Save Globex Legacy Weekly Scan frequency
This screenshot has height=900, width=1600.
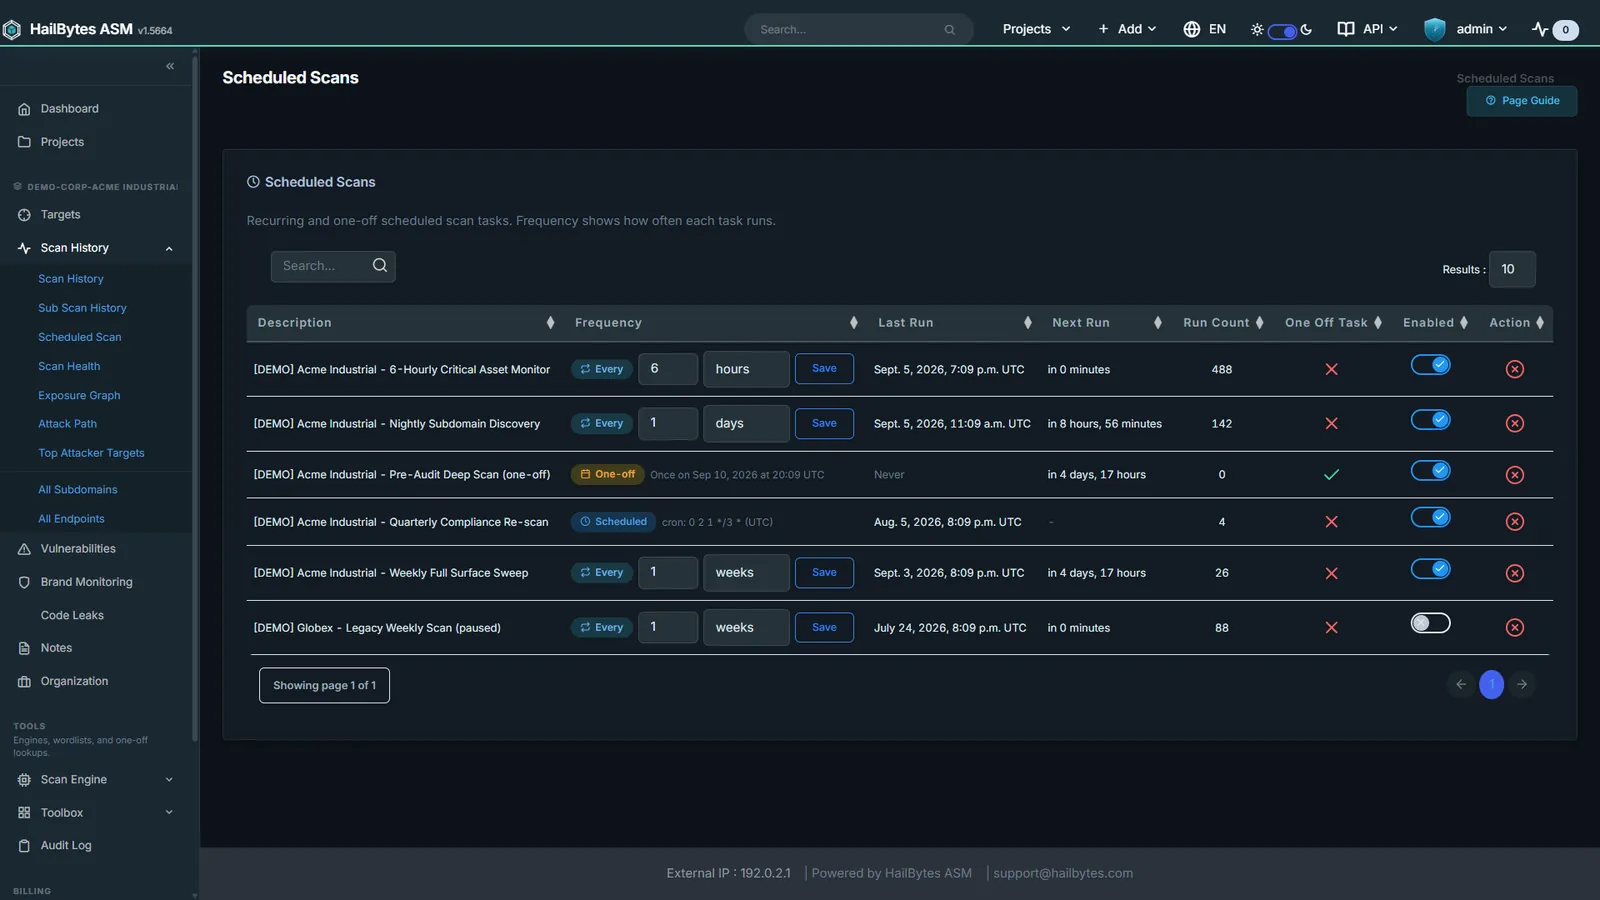pyautogui.click(x=824, y=627)
